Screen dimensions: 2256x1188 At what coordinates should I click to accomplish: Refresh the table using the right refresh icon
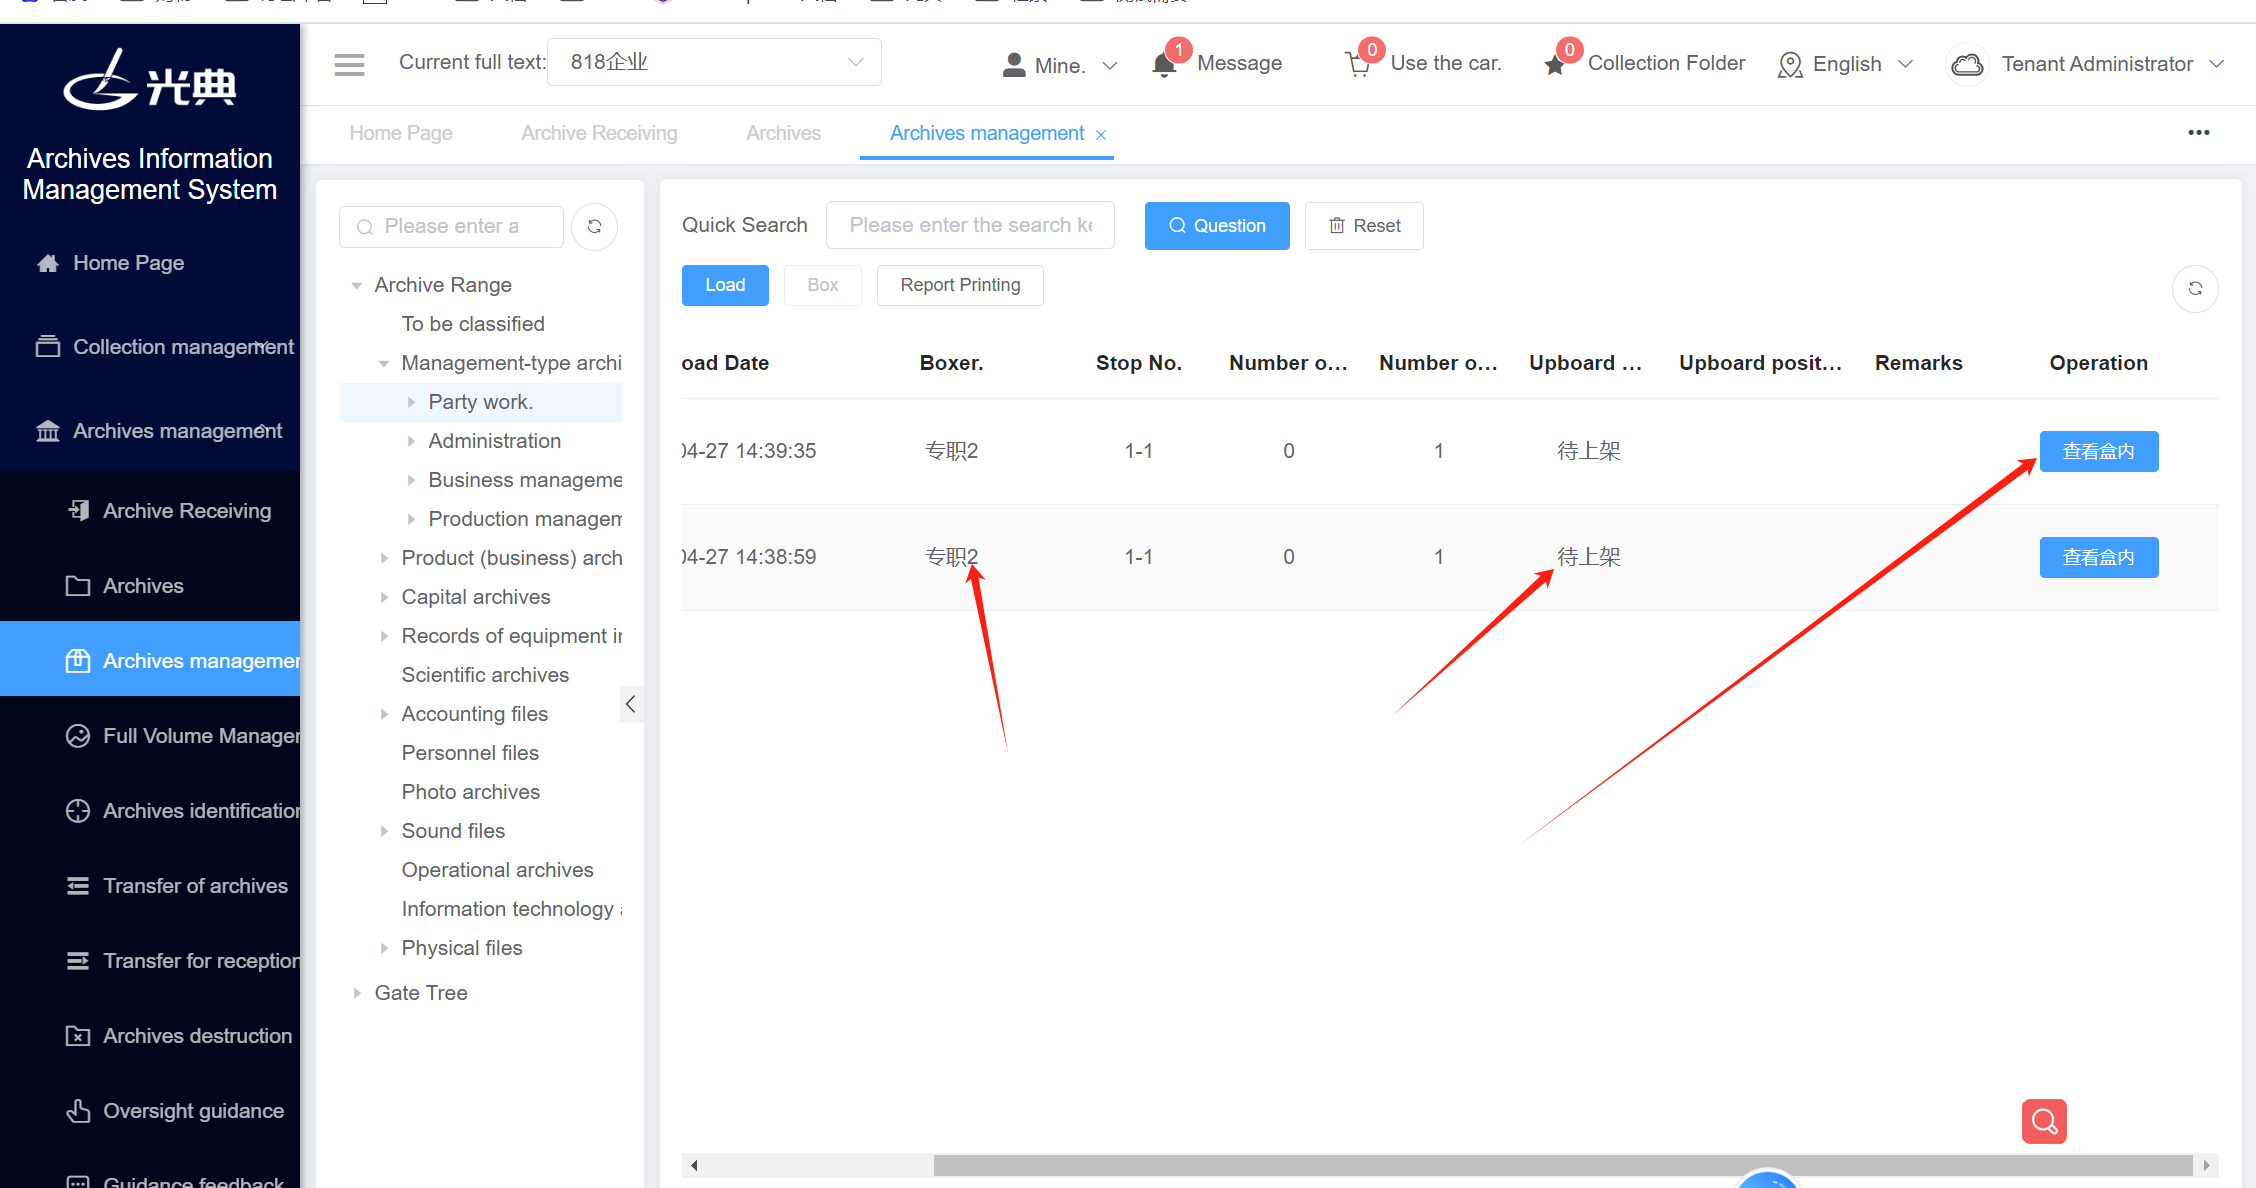point(2195,288)
